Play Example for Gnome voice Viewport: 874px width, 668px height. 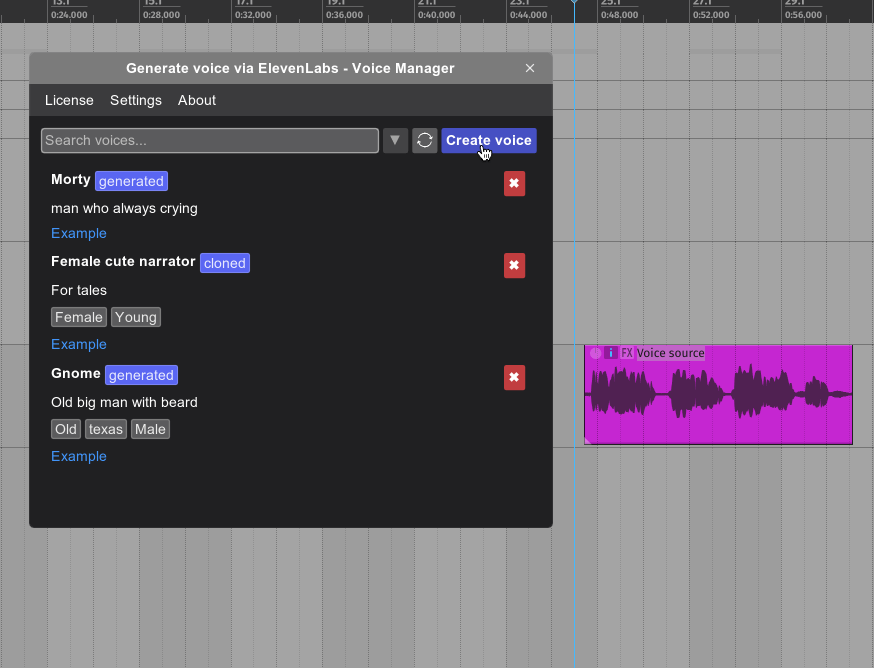click(79, 456)
